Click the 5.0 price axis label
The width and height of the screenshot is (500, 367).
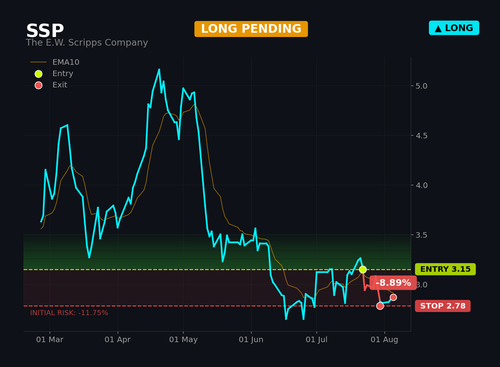coord(421,86)
